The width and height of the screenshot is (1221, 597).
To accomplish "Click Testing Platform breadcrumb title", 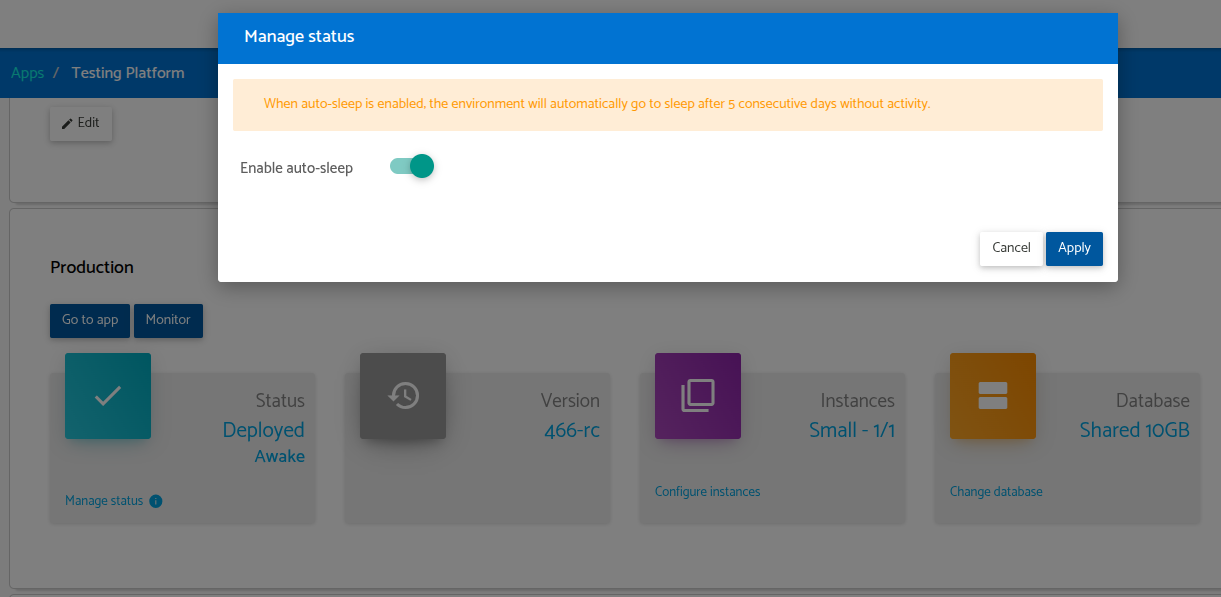I will pos(128,73).
